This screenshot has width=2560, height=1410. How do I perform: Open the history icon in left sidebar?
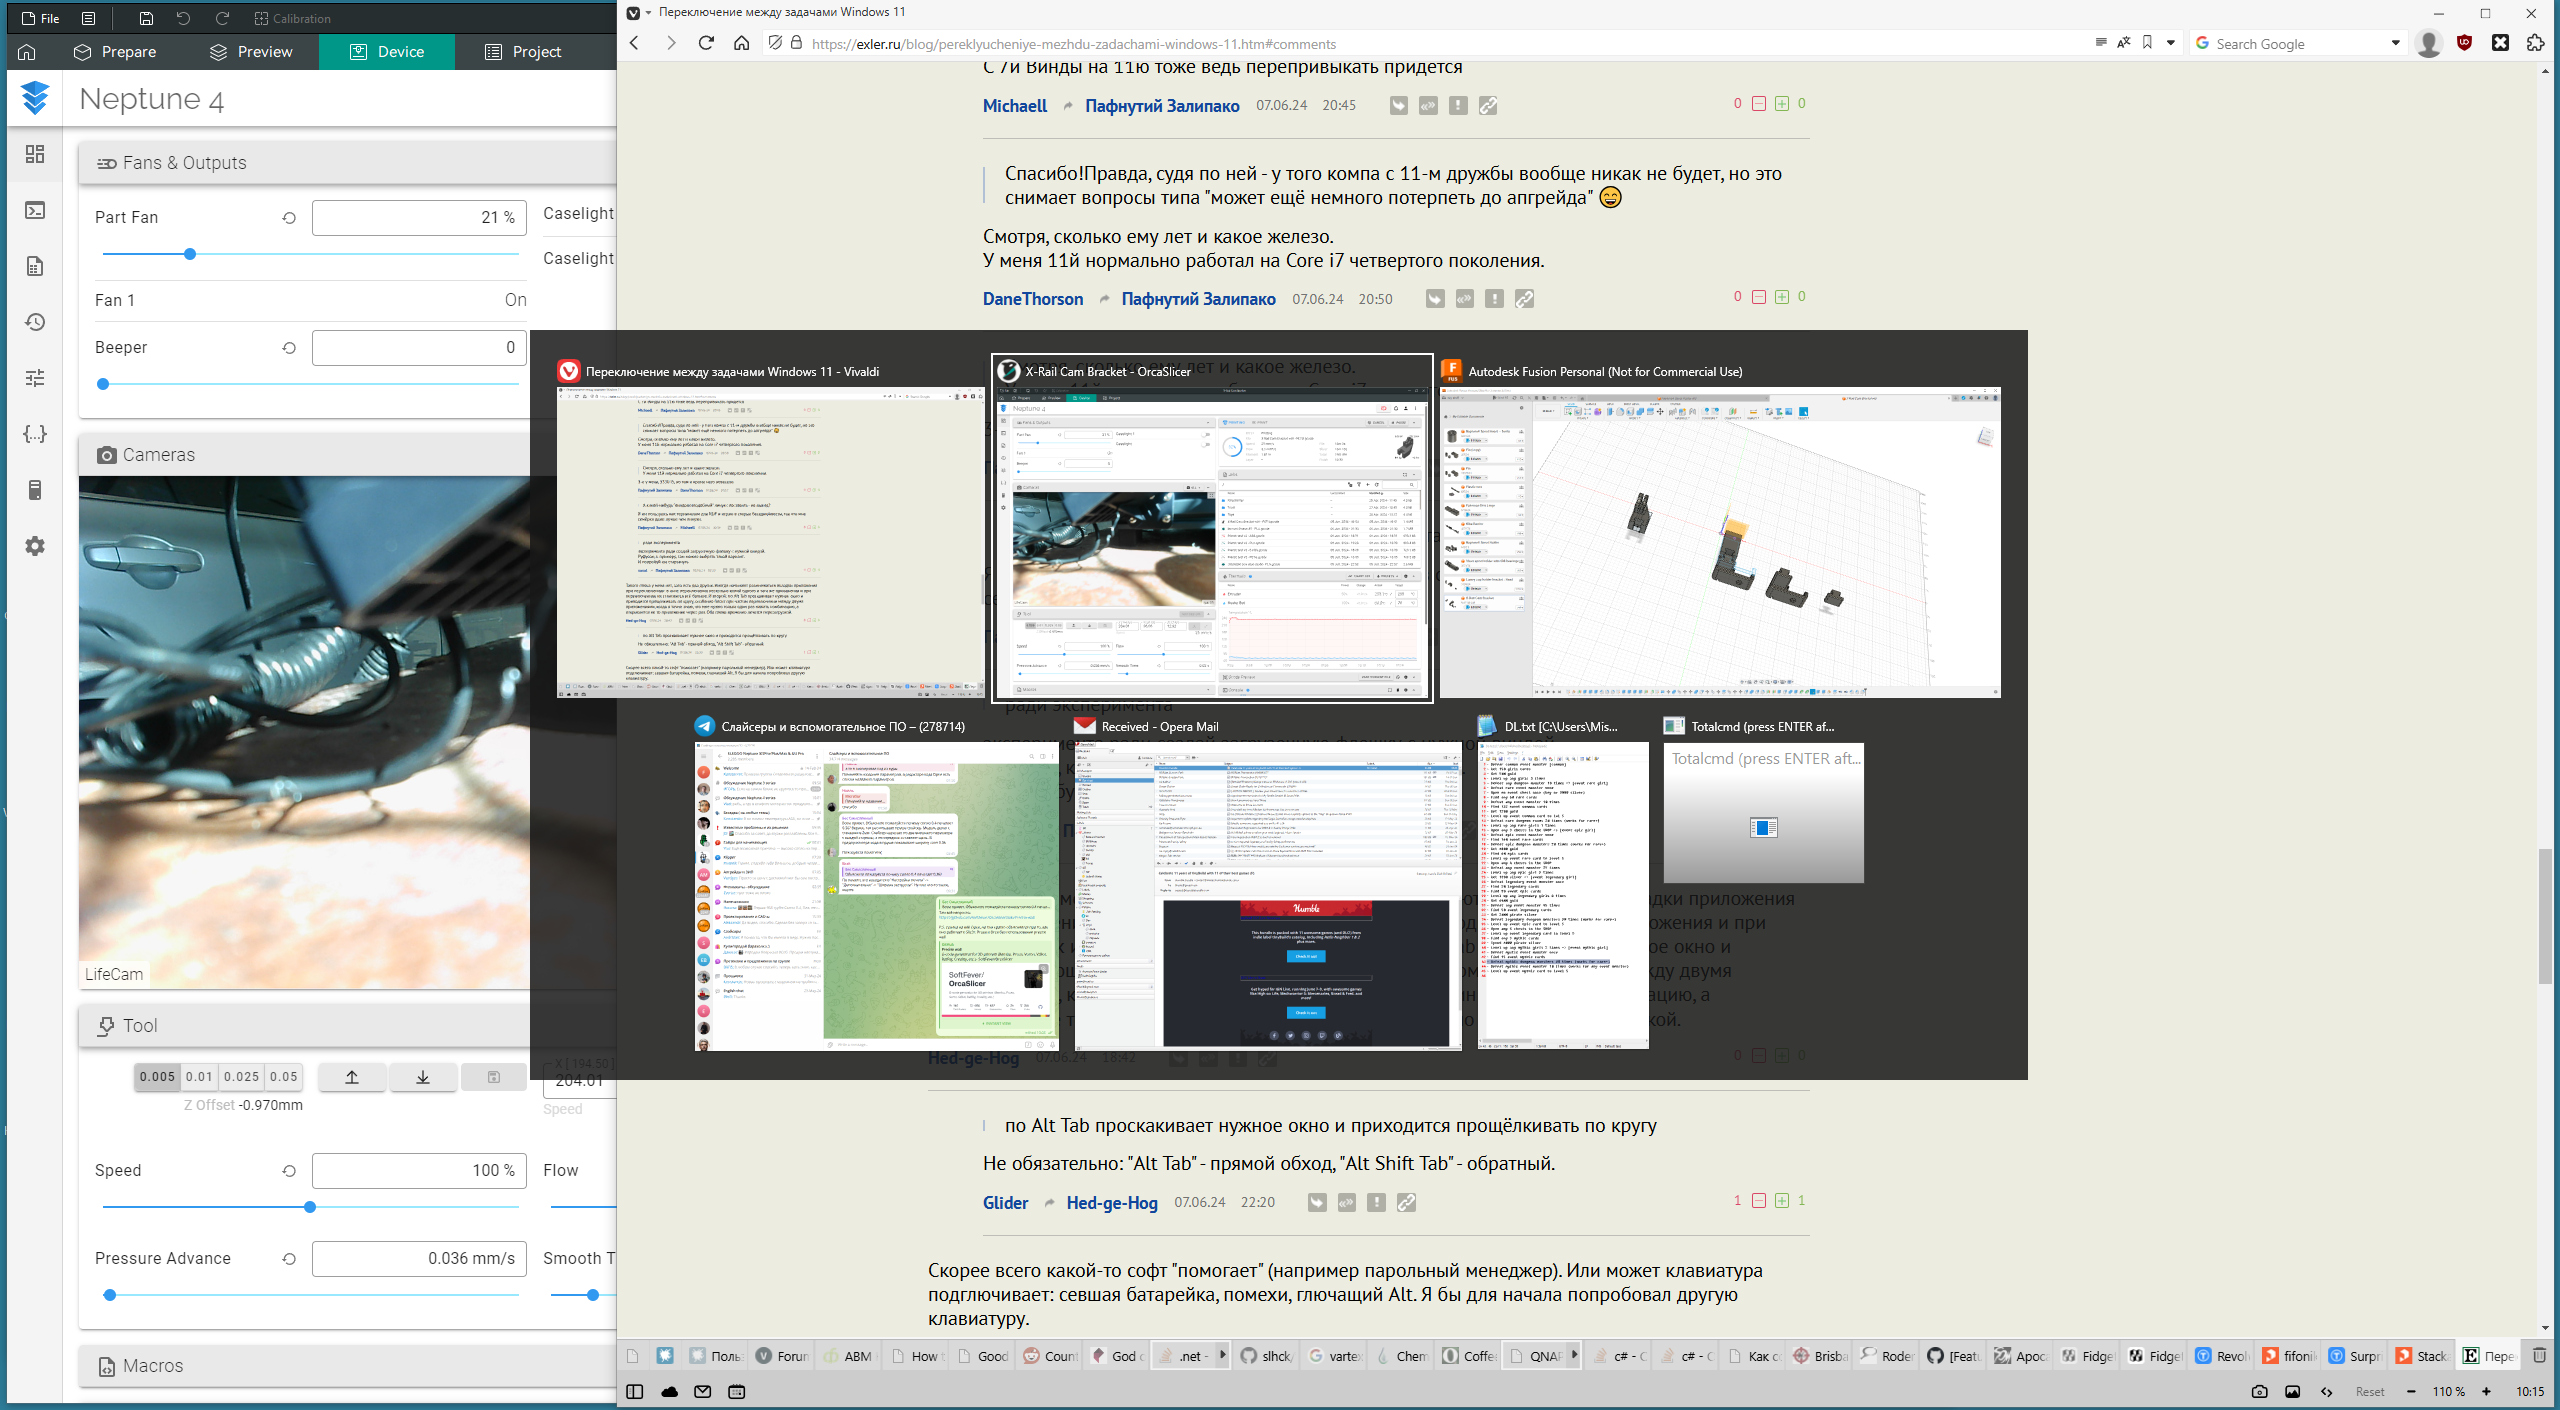(x=35, y=322)
